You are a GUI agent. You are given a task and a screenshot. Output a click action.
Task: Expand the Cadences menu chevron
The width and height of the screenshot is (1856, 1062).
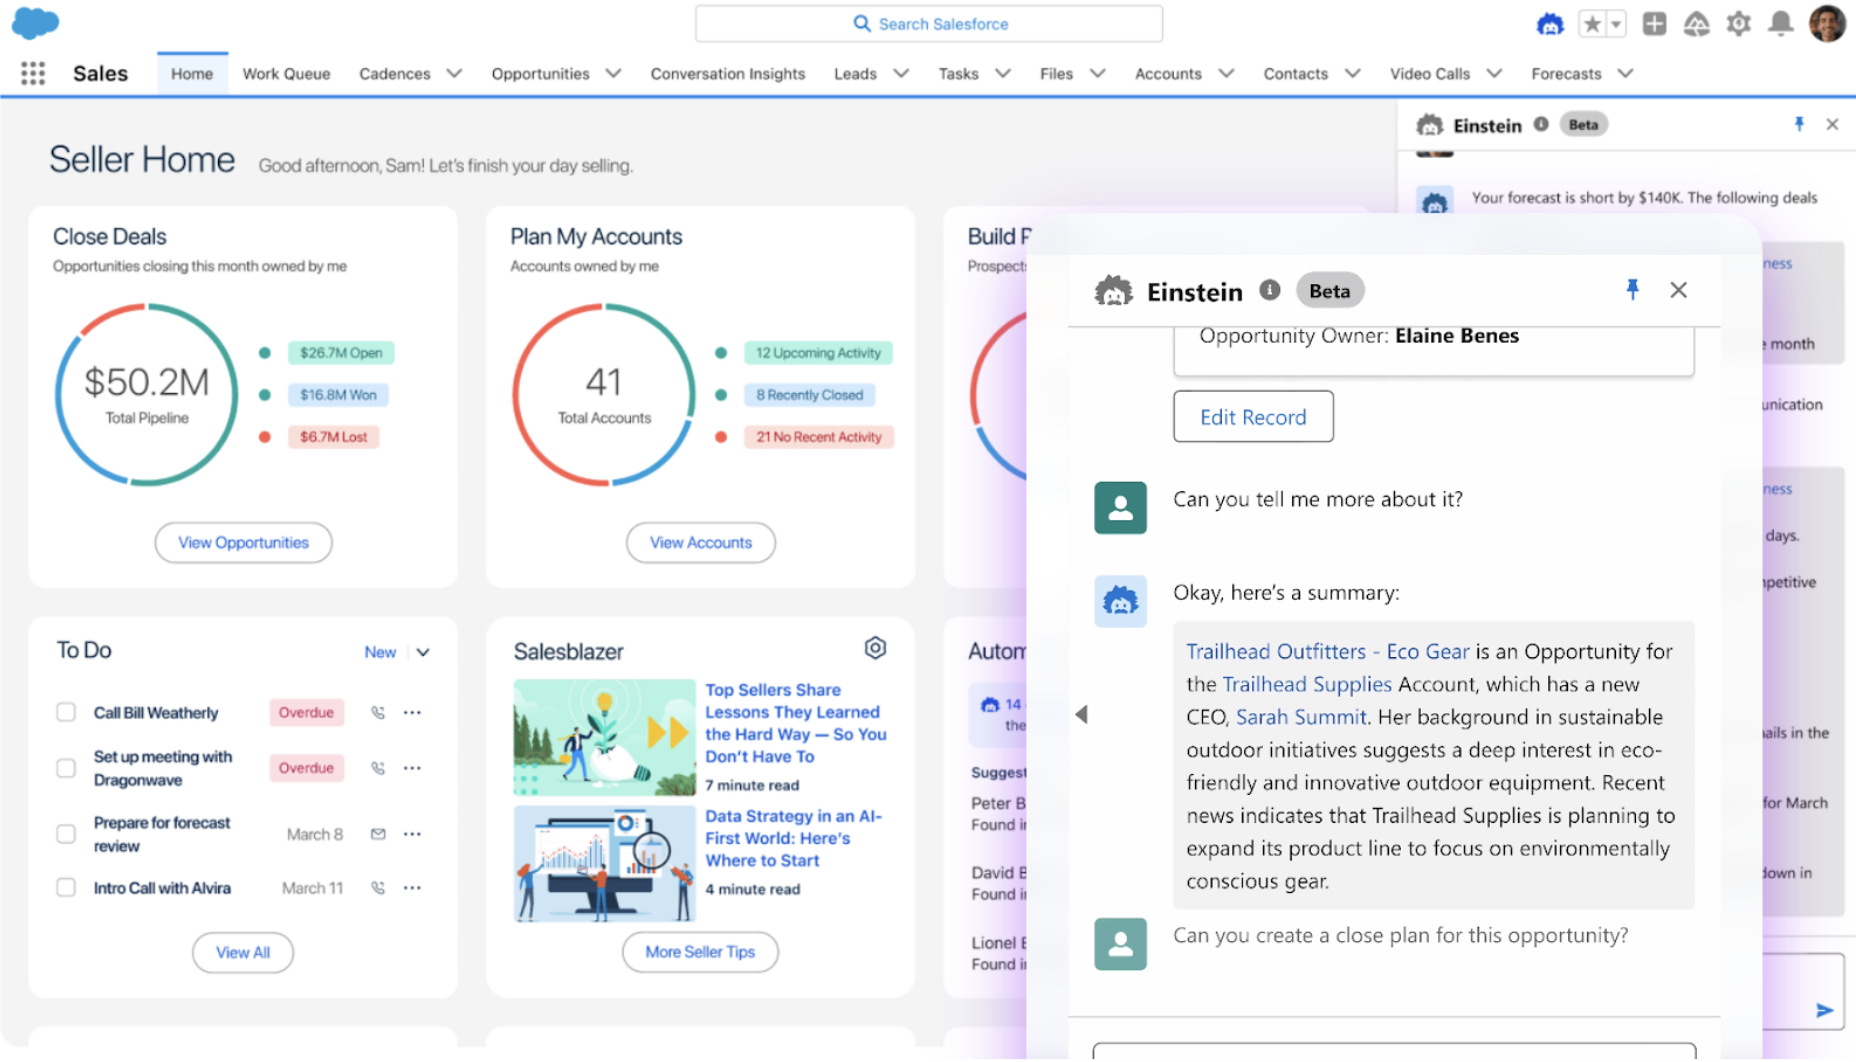coord(454,73)
